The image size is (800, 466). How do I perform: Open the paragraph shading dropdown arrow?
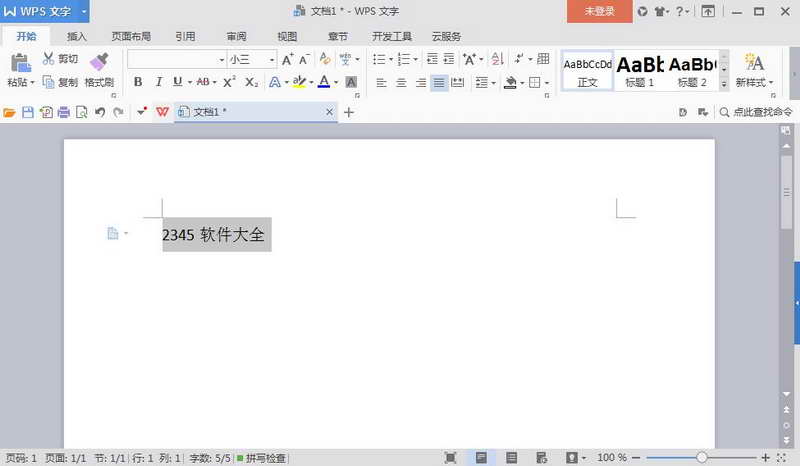522,83
